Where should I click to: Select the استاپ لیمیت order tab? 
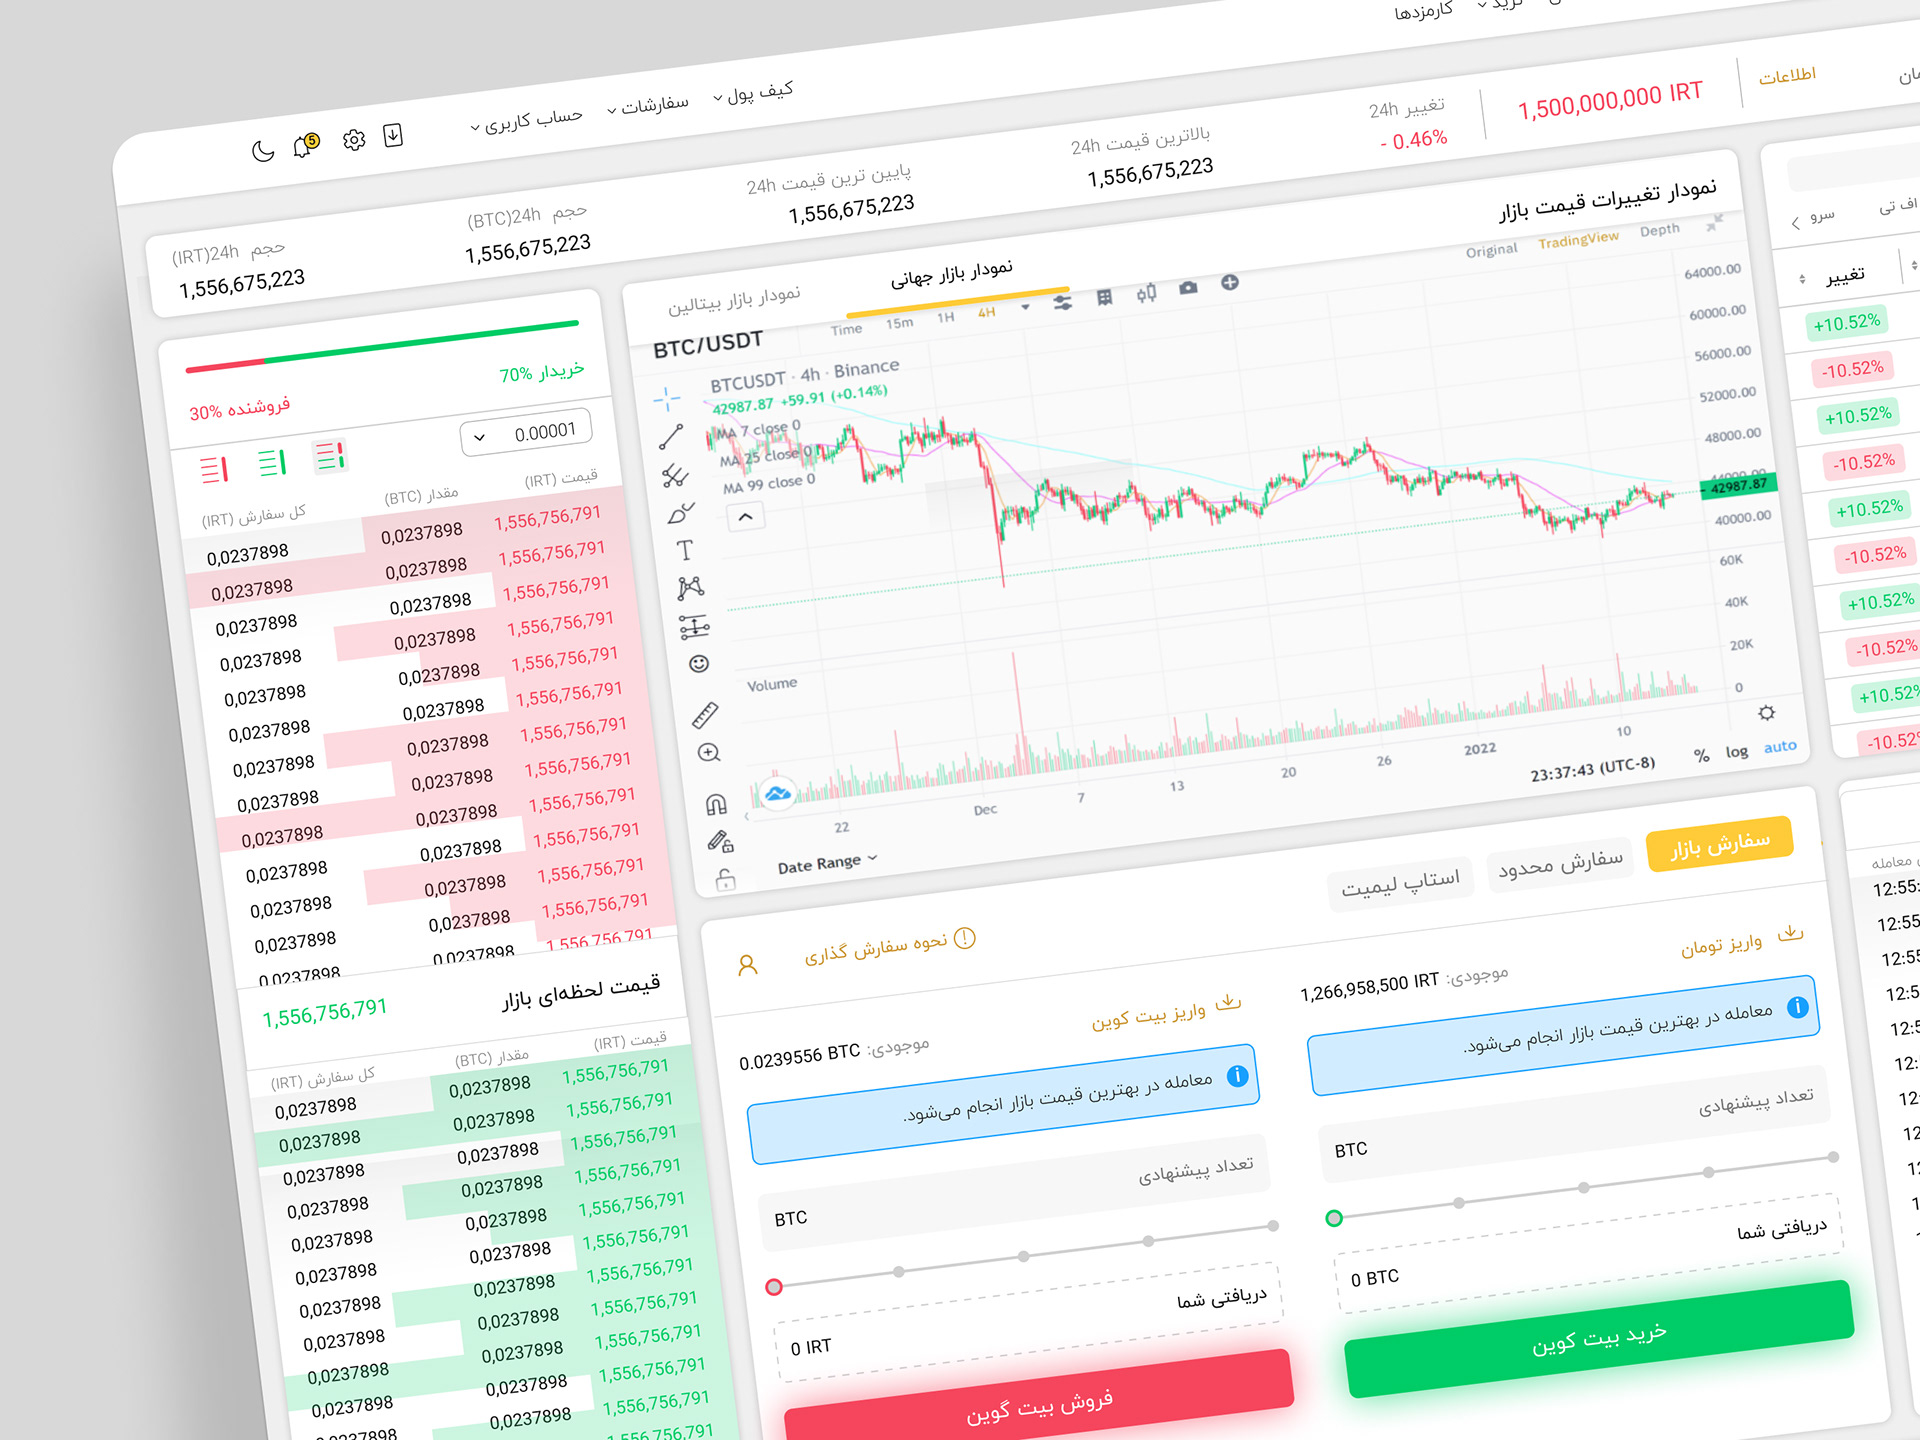point(1400,884)
